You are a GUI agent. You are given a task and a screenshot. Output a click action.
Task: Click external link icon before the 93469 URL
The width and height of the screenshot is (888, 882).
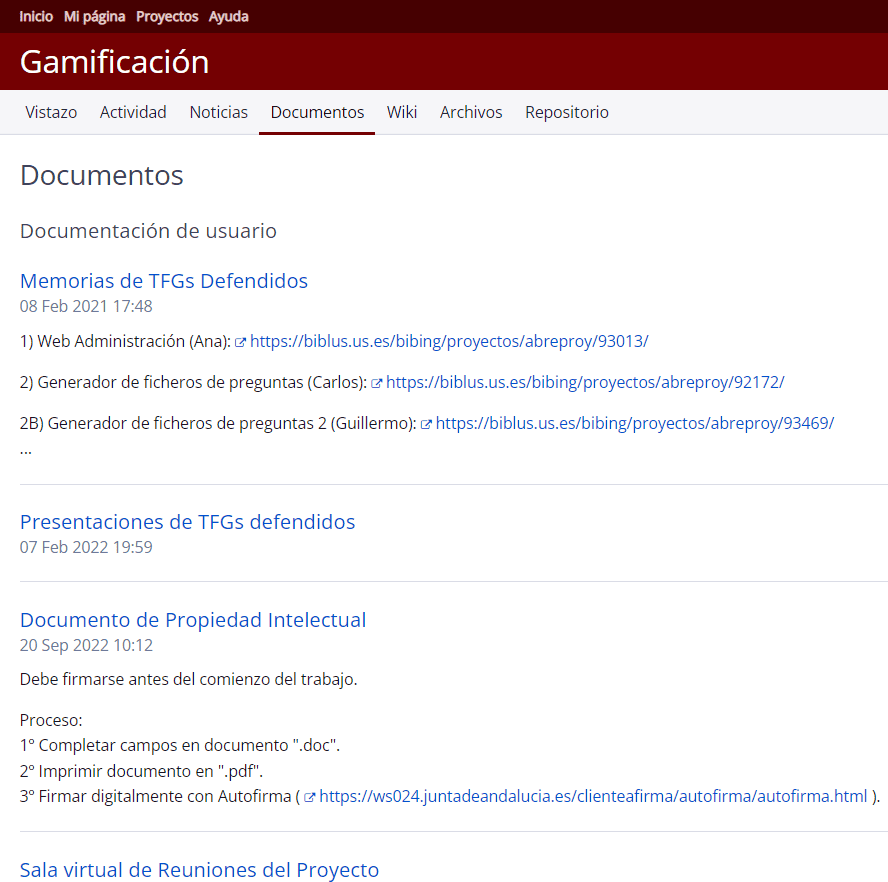click(x=427, y=424)
